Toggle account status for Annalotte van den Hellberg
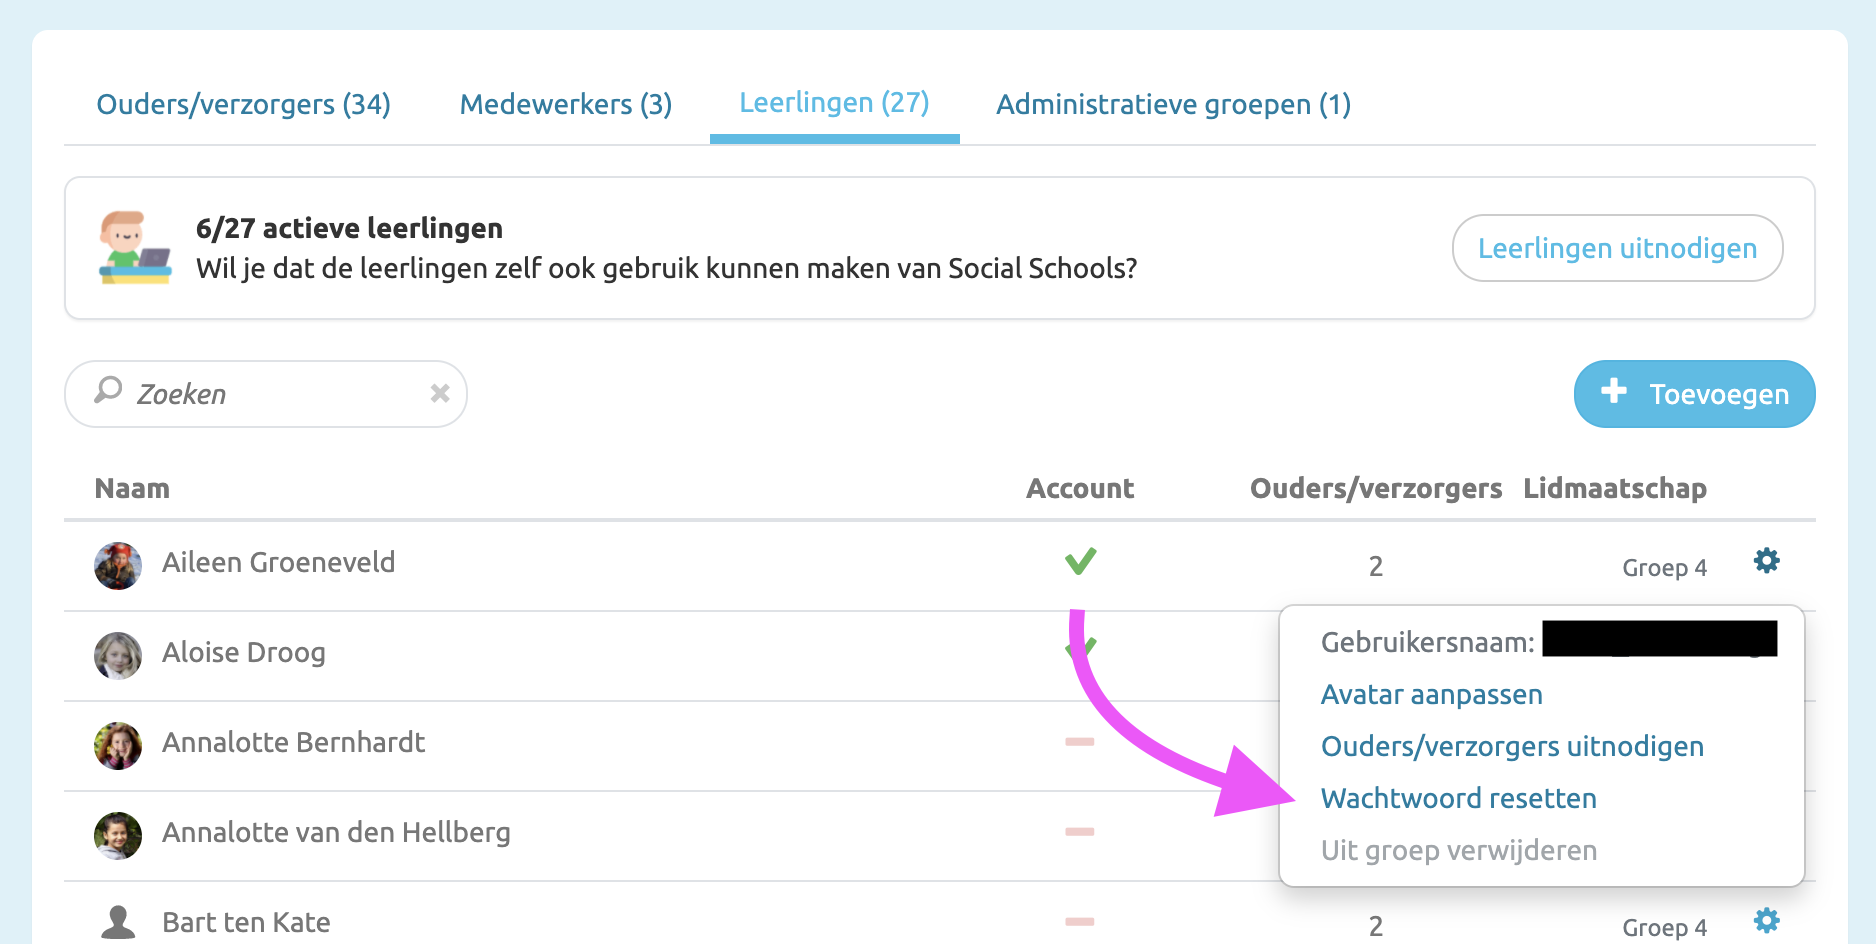 point(1080,832)
